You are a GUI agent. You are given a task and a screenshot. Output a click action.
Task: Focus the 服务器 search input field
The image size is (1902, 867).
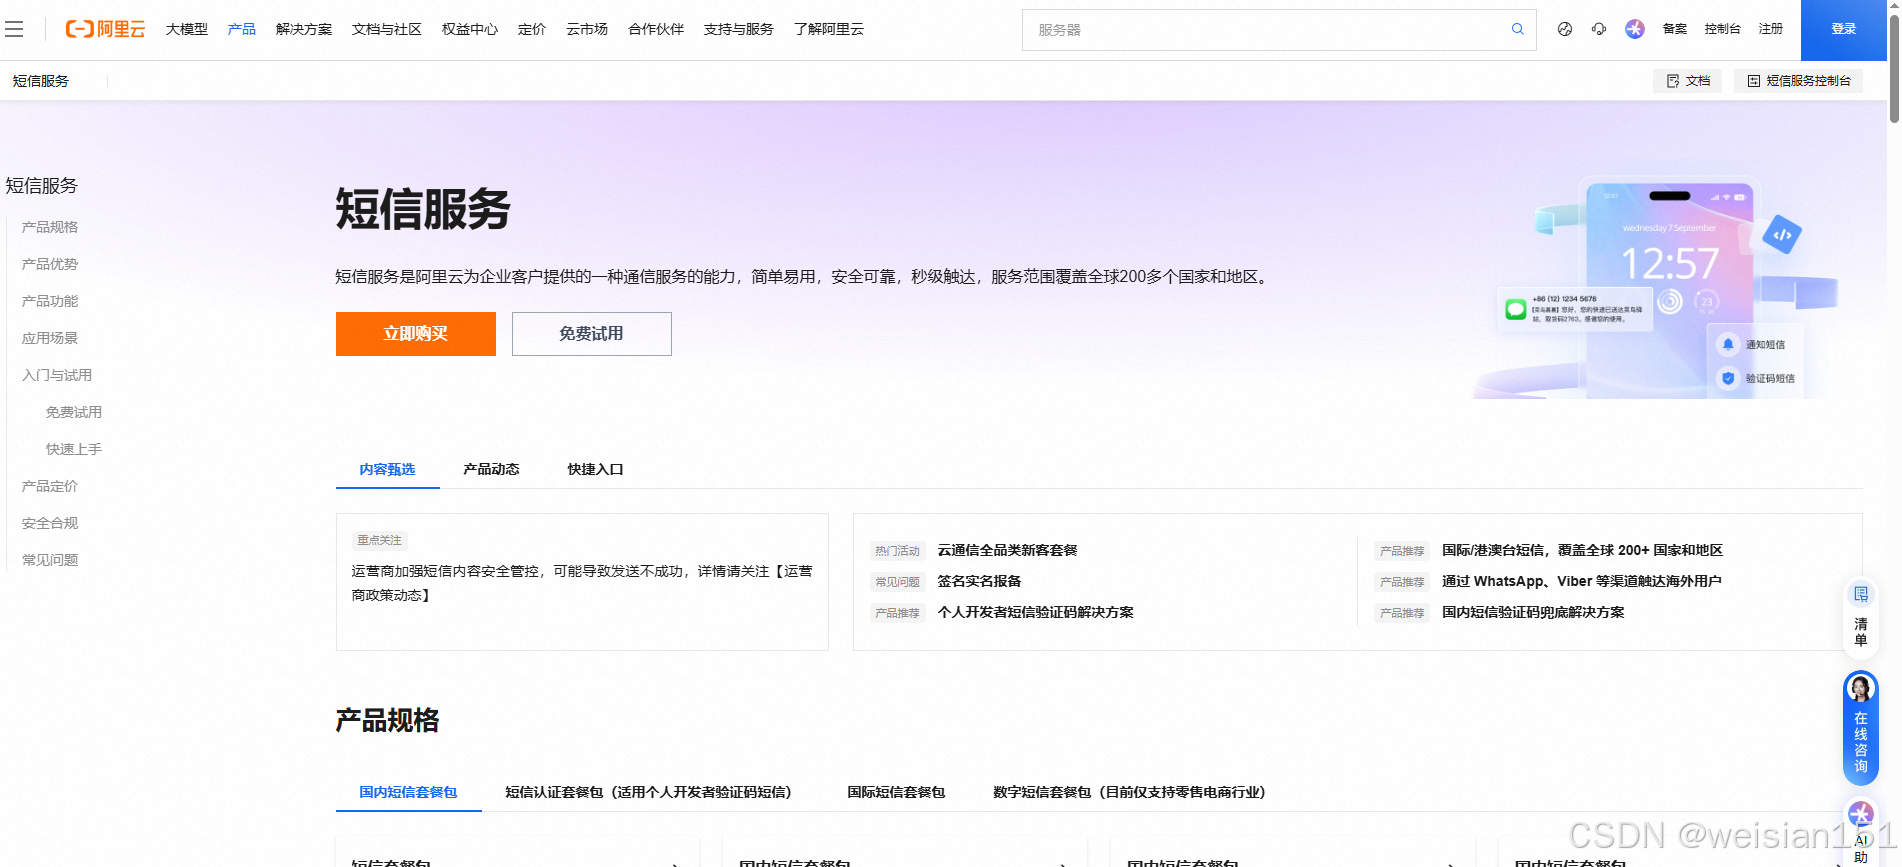coord(1266,30)
